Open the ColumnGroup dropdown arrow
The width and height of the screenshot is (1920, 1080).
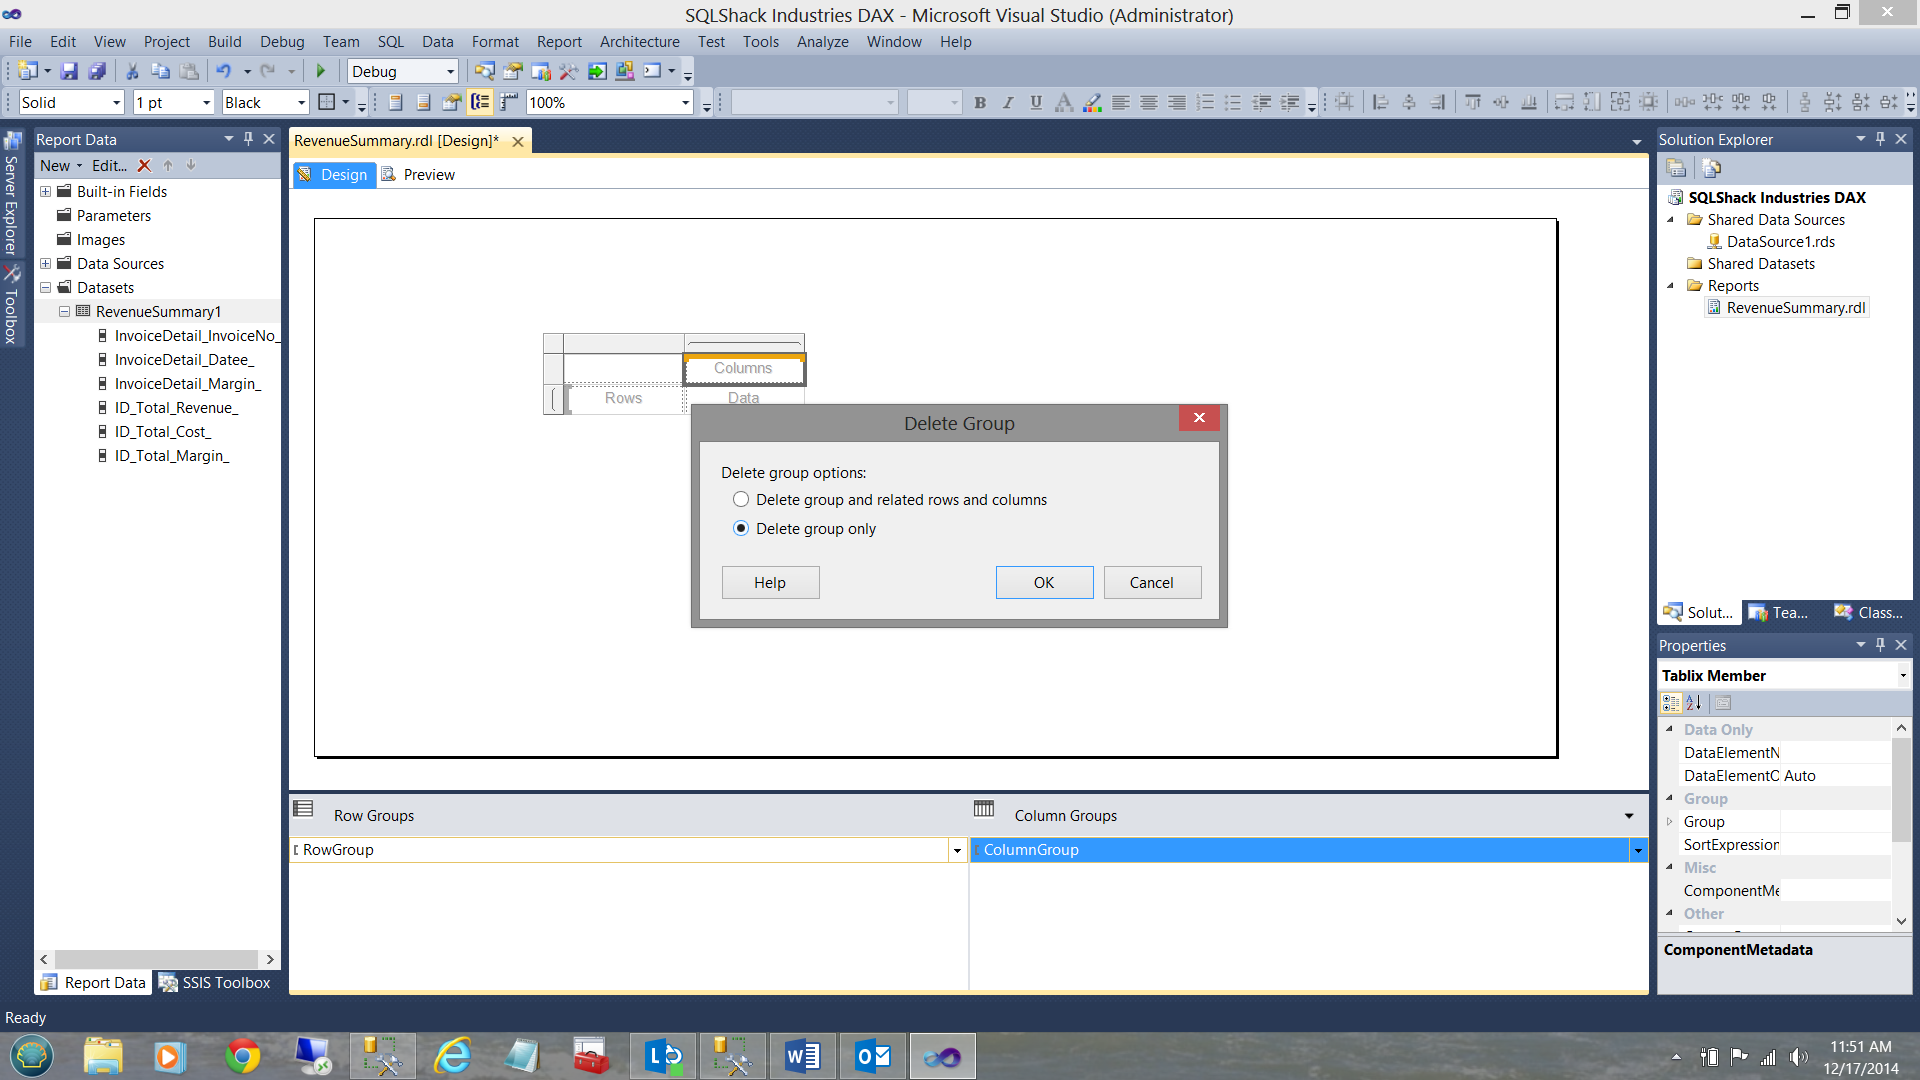(x=1638, y=850)
